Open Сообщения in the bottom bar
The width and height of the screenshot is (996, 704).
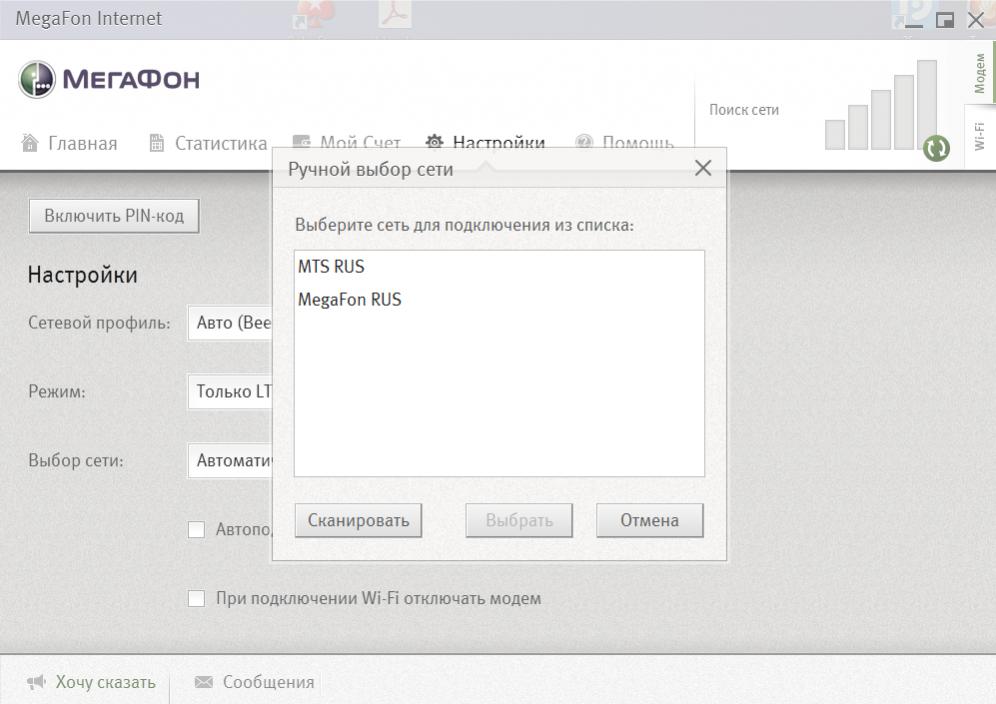tap(268, 682)
